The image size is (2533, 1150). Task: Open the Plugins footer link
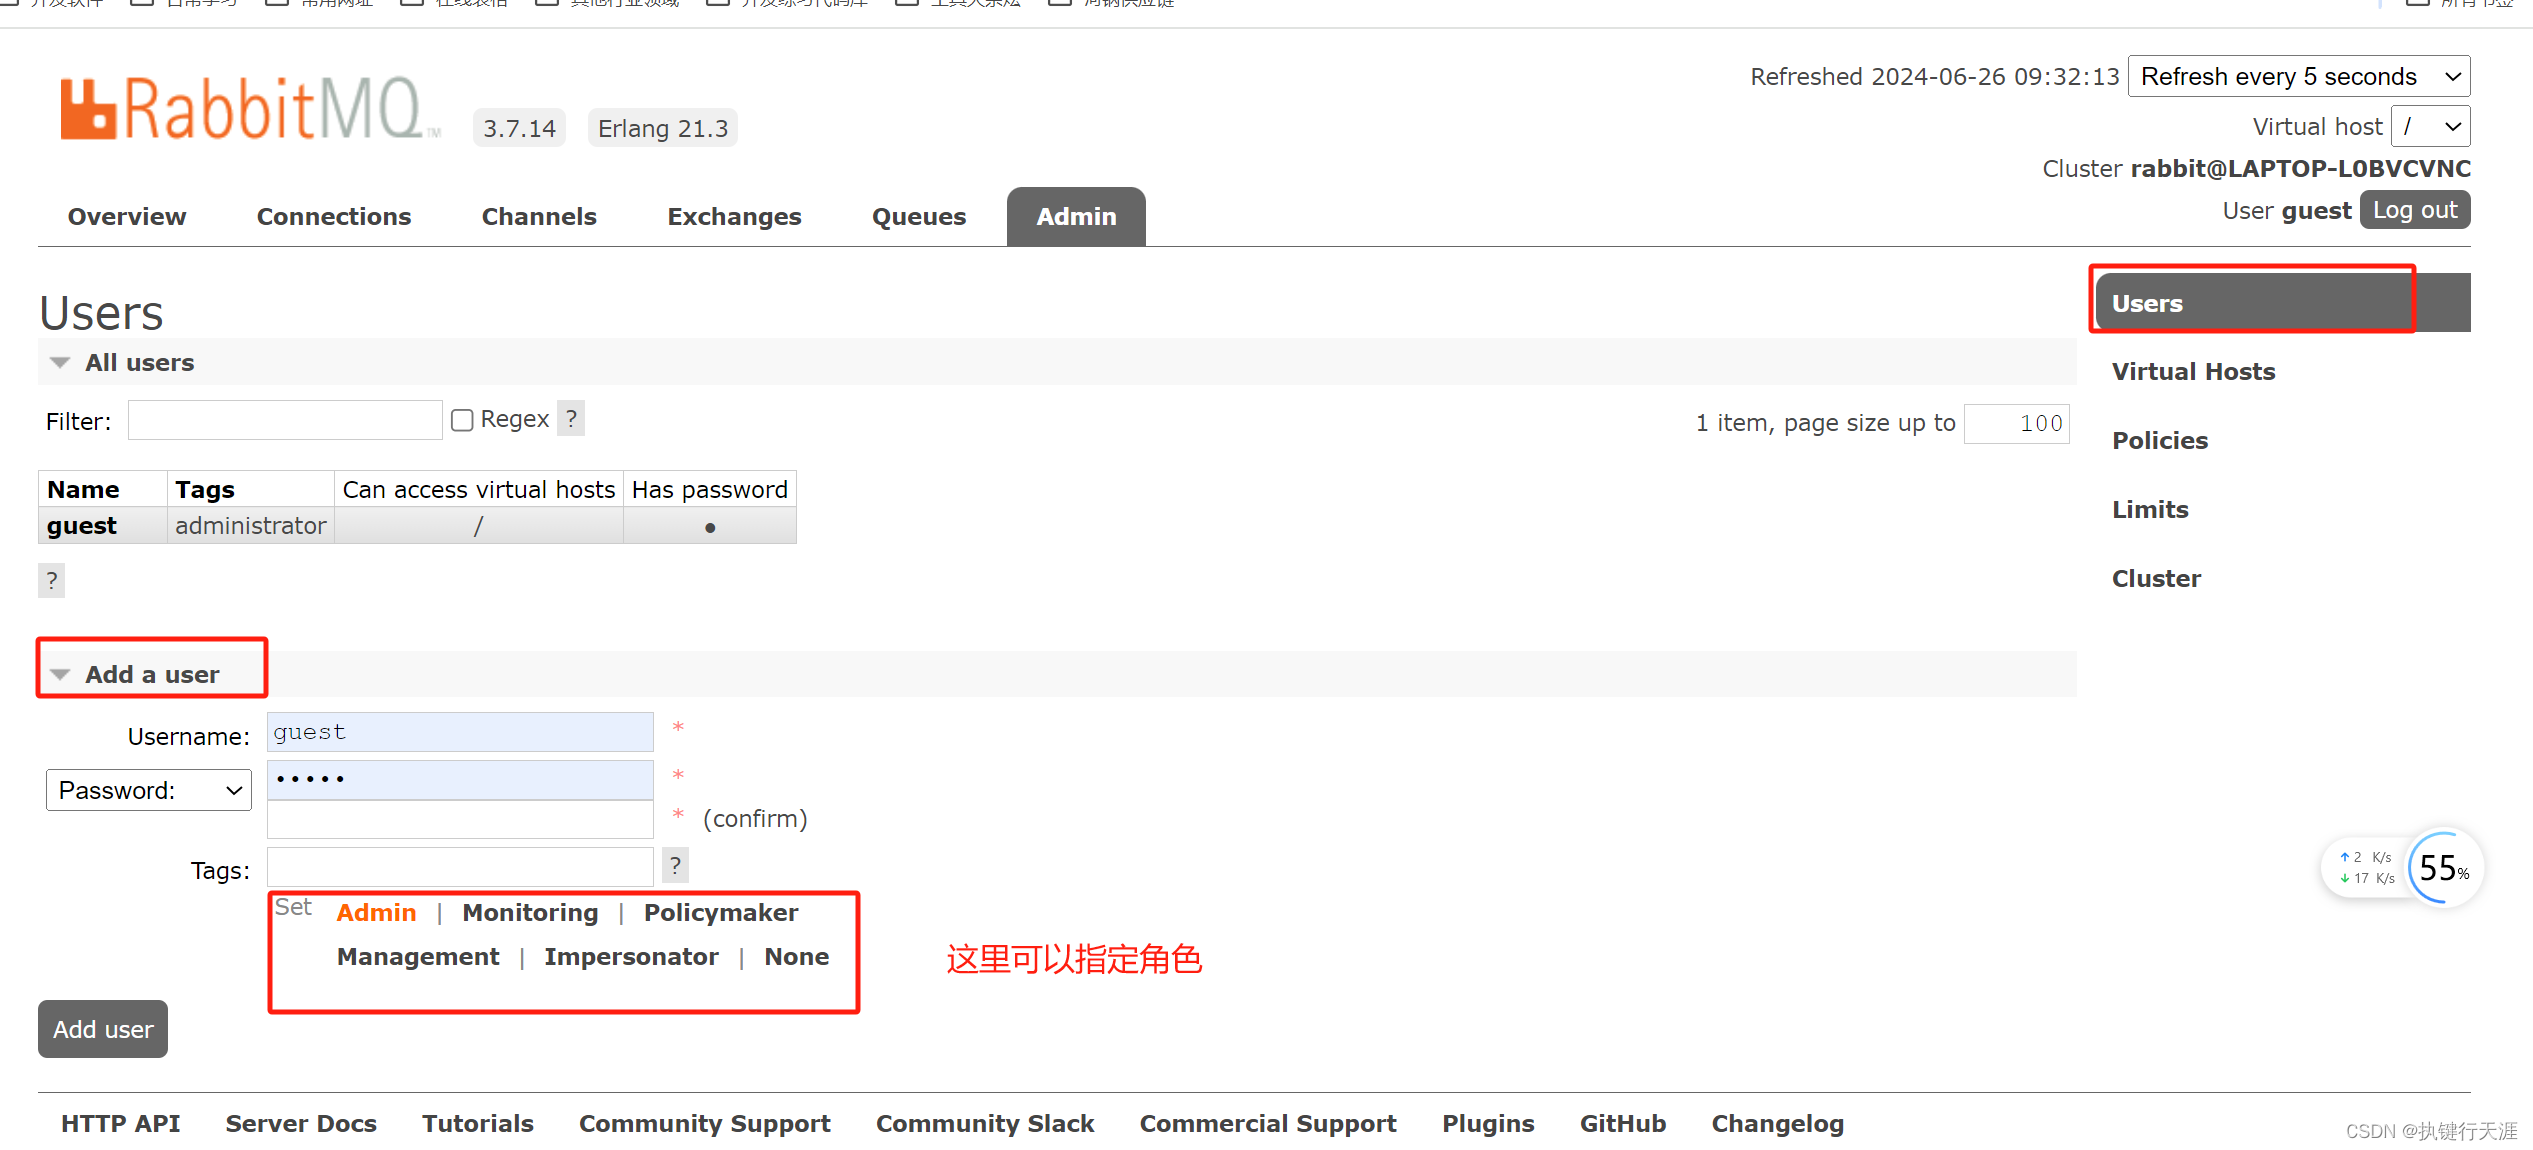coord(1488,1124)
